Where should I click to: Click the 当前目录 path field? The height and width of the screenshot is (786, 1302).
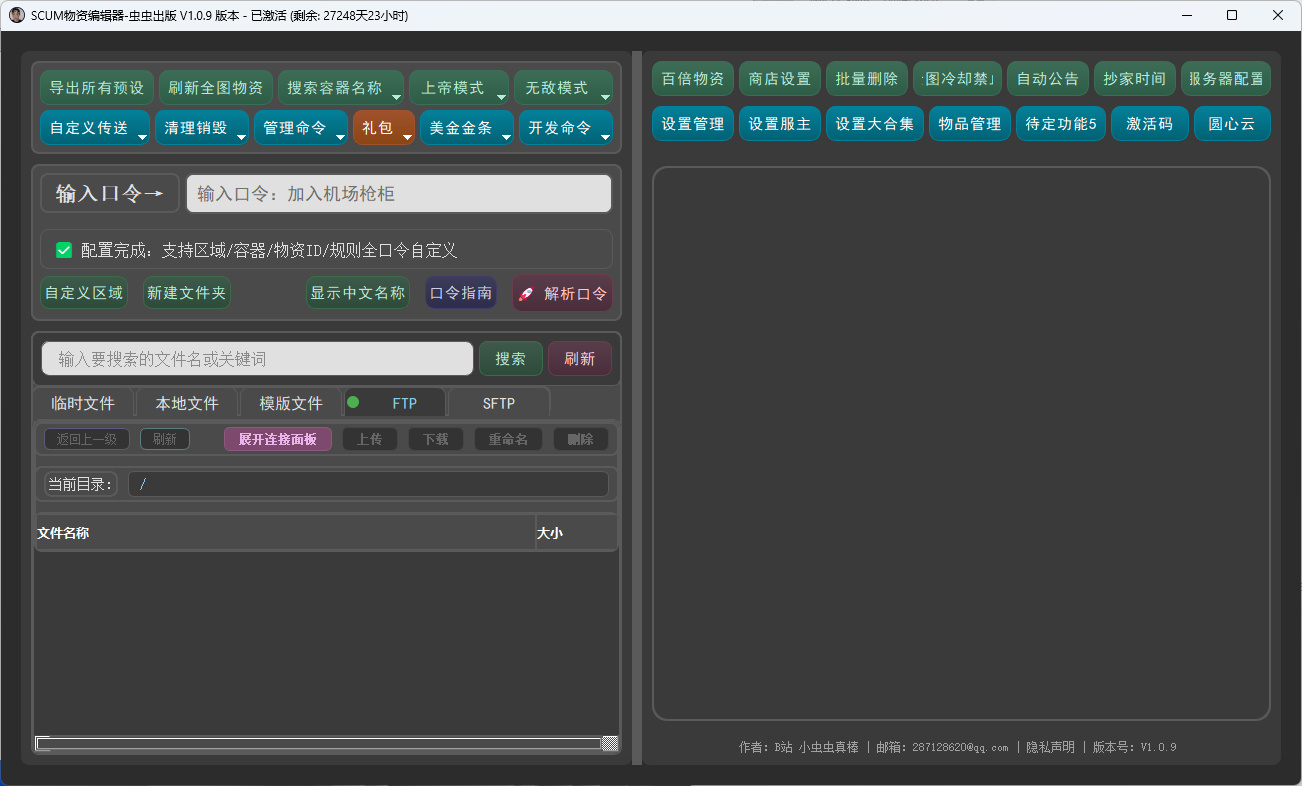click(x=368, y=484)
